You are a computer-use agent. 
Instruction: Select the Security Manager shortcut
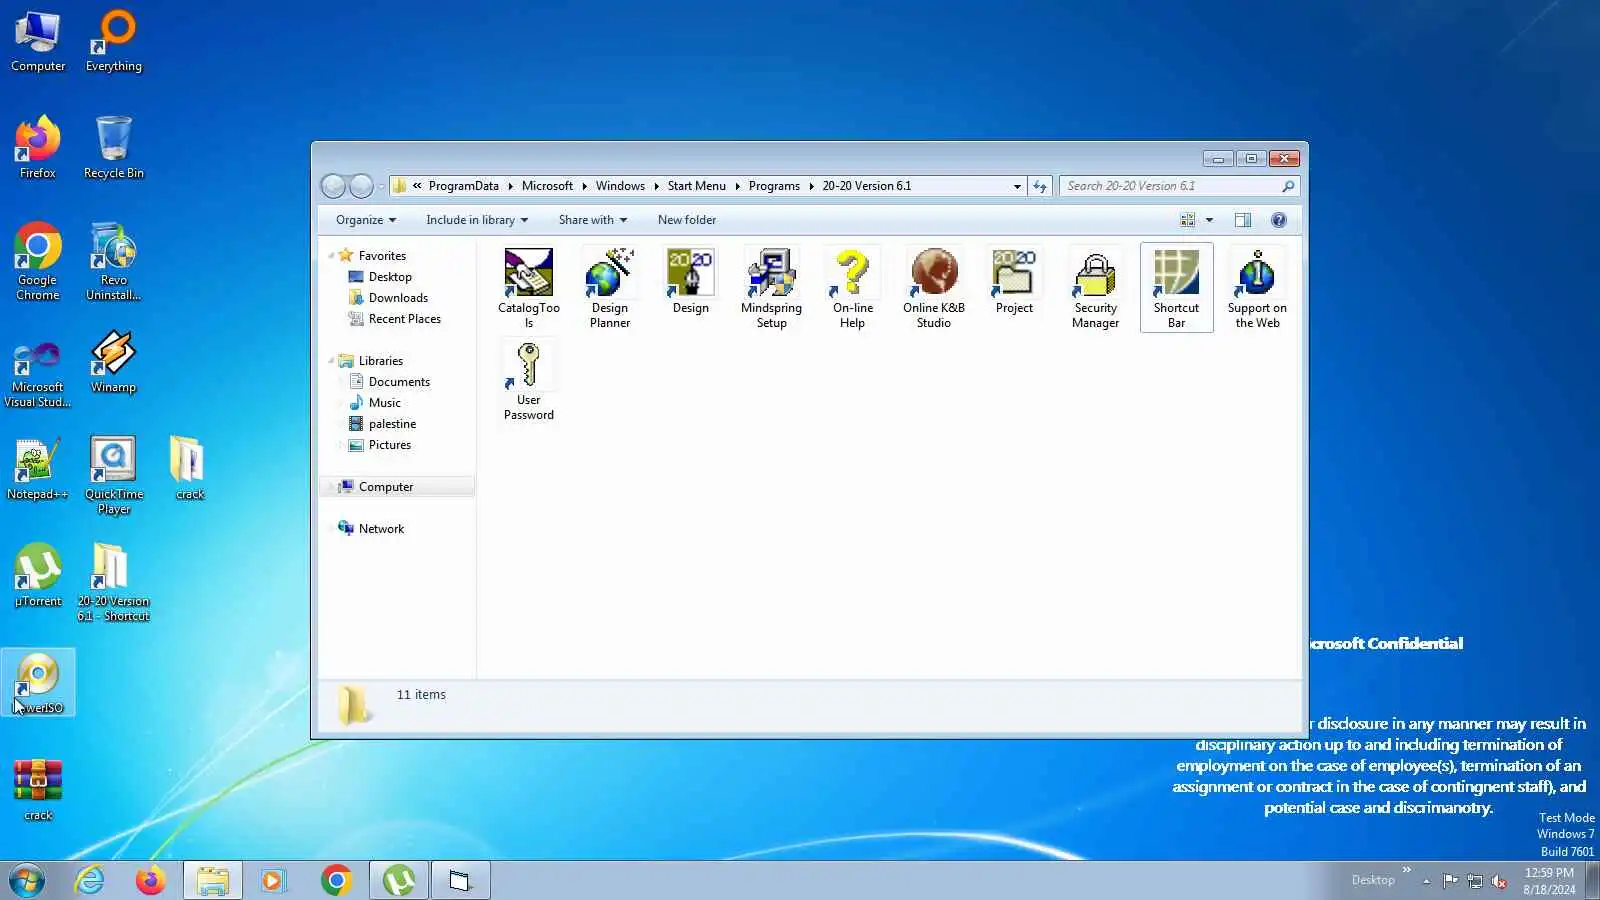1095,287
